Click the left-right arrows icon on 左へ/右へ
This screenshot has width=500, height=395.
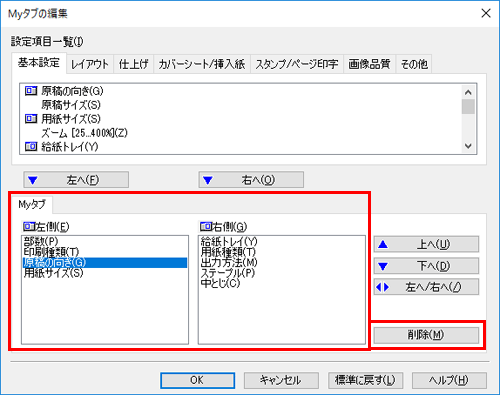(x=382, y=287)
